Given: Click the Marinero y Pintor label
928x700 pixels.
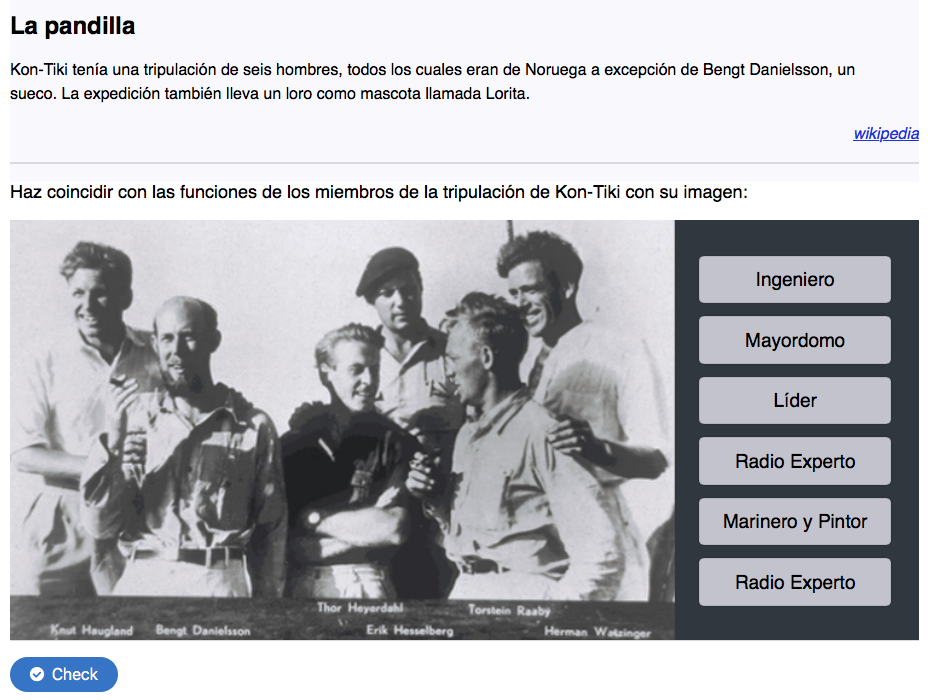Looking at the screenshot, I should click(794, 522).
